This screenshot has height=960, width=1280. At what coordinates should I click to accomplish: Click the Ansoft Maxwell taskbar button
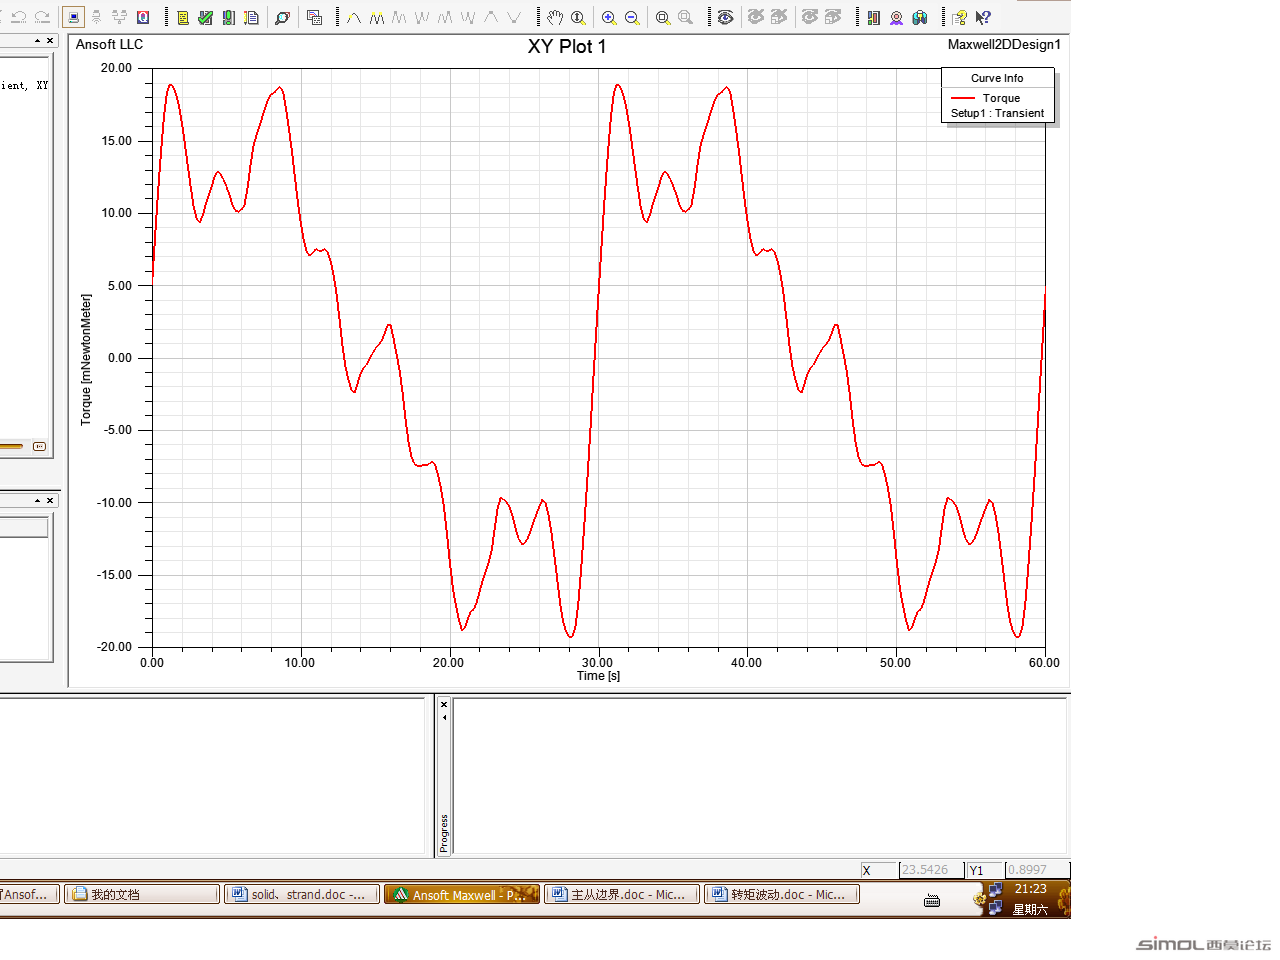(x=462, y=895)
